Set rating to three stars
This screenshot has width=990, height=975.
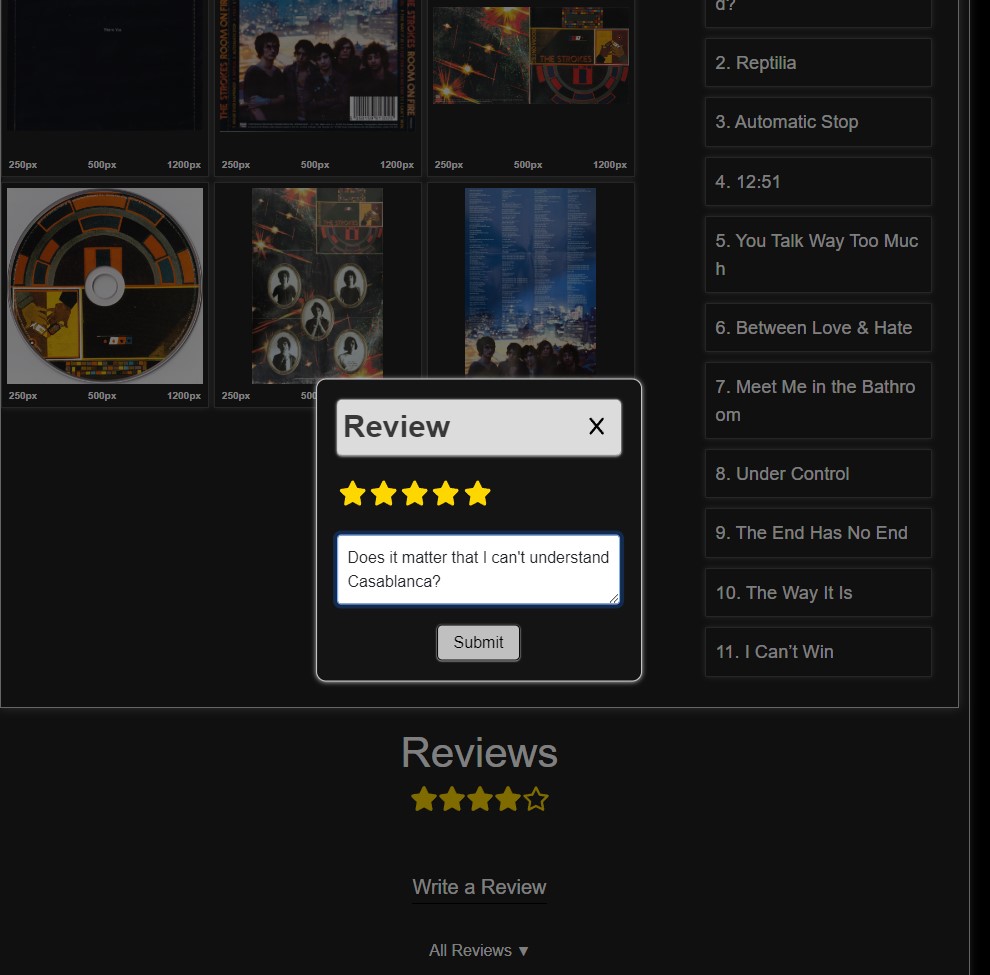click(415, 494)
